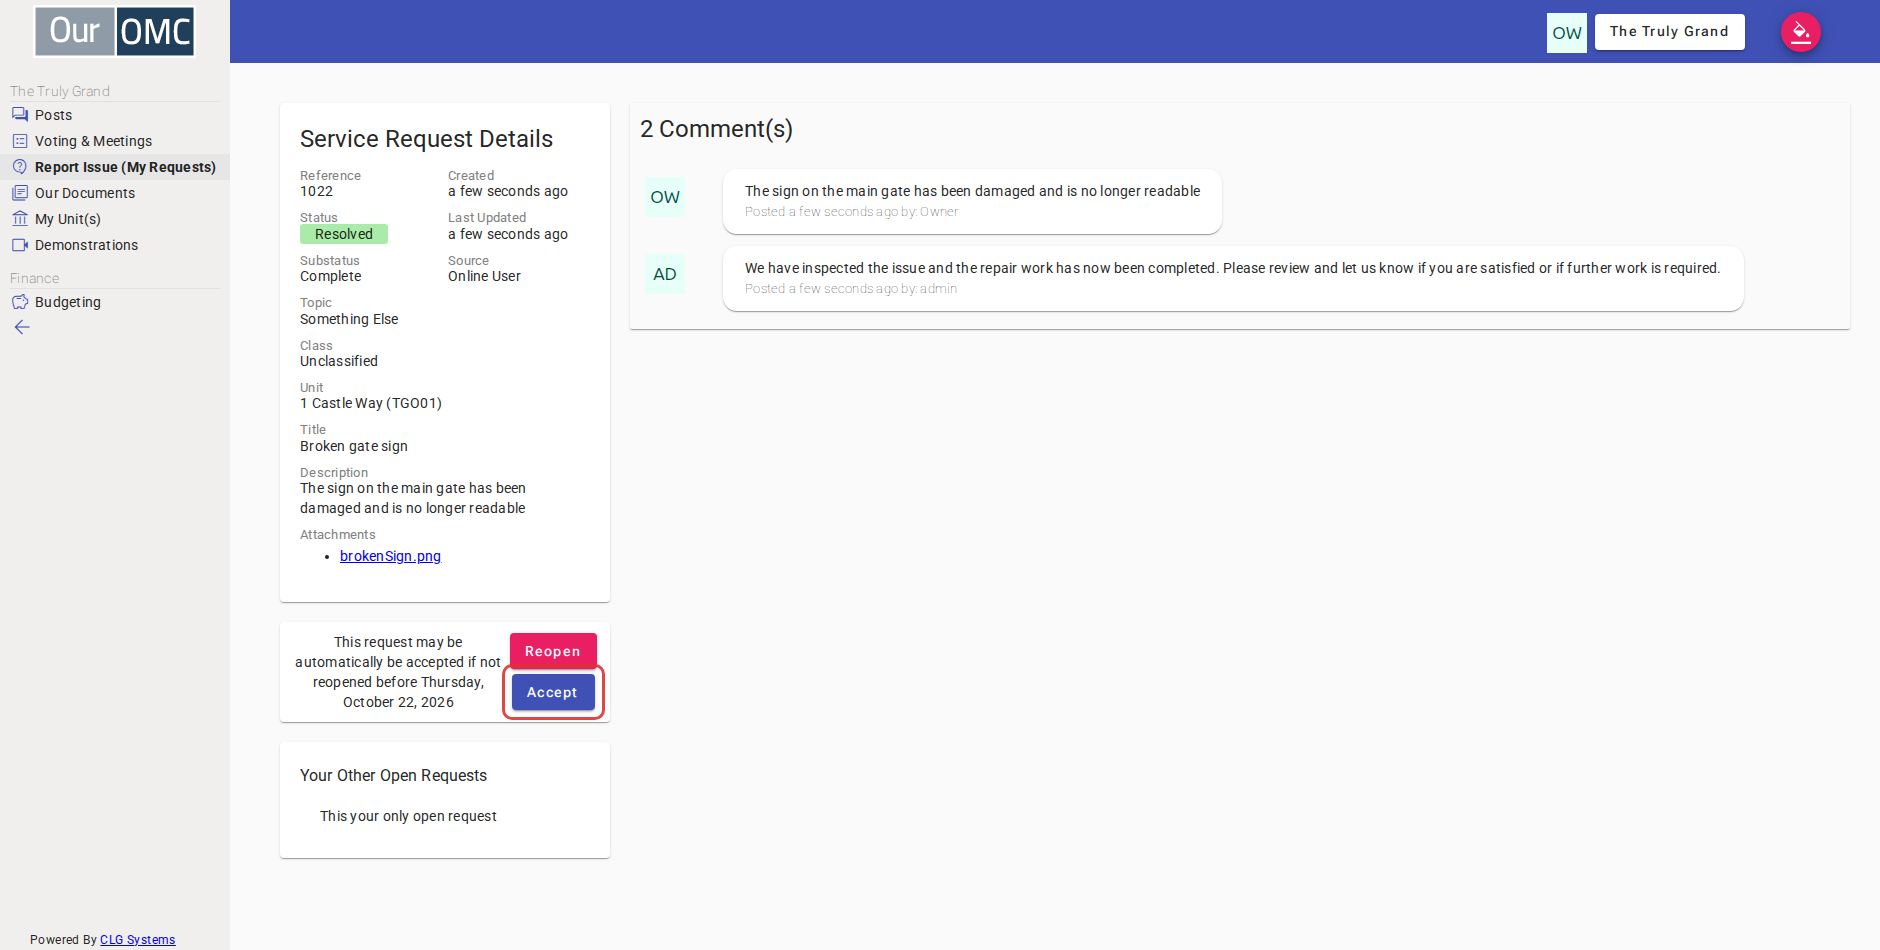Click the 'Broken gate sign' title text
This screenshot has height=950, width=1880.
[x=354, y=447]
